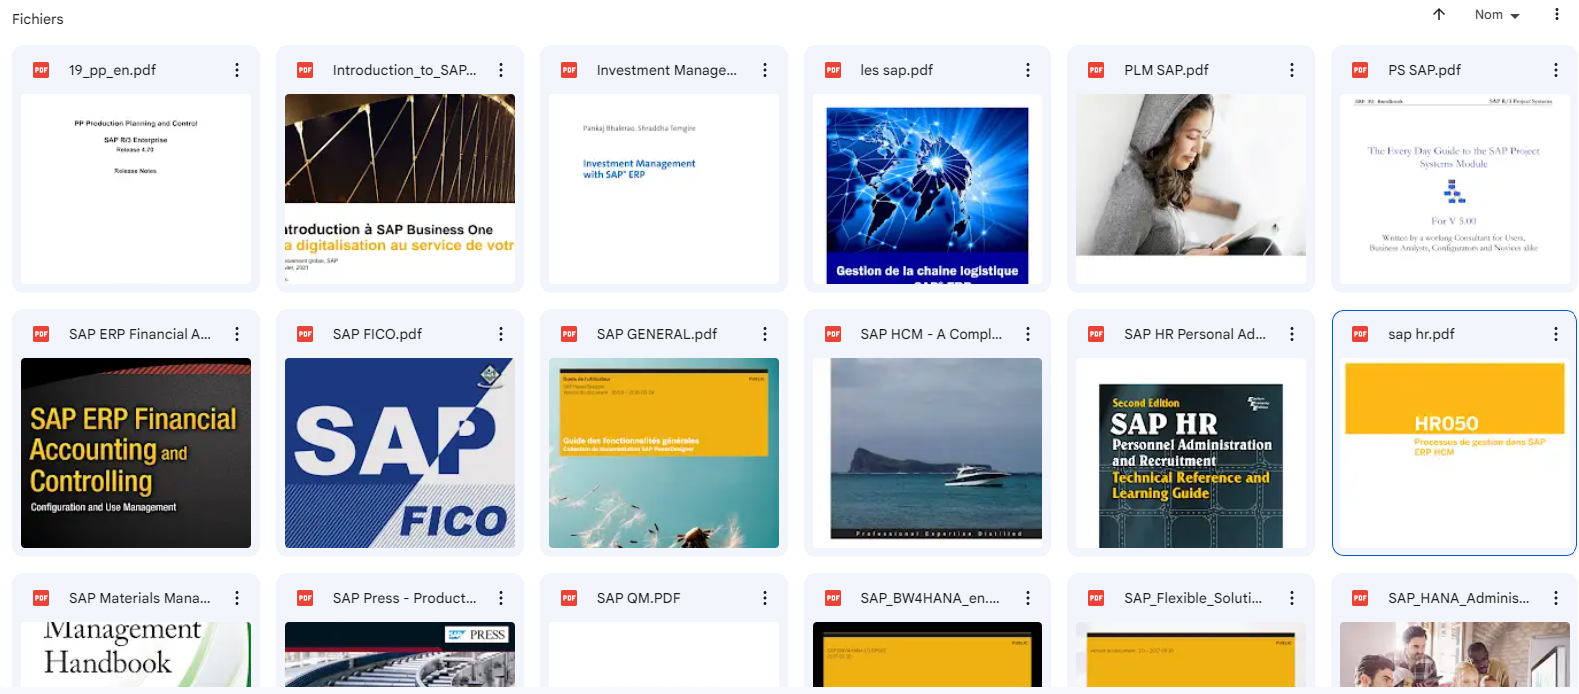1579x694 pixels.
Task: Show more actions for sap hr.pdf
Action: [1555, 334]
